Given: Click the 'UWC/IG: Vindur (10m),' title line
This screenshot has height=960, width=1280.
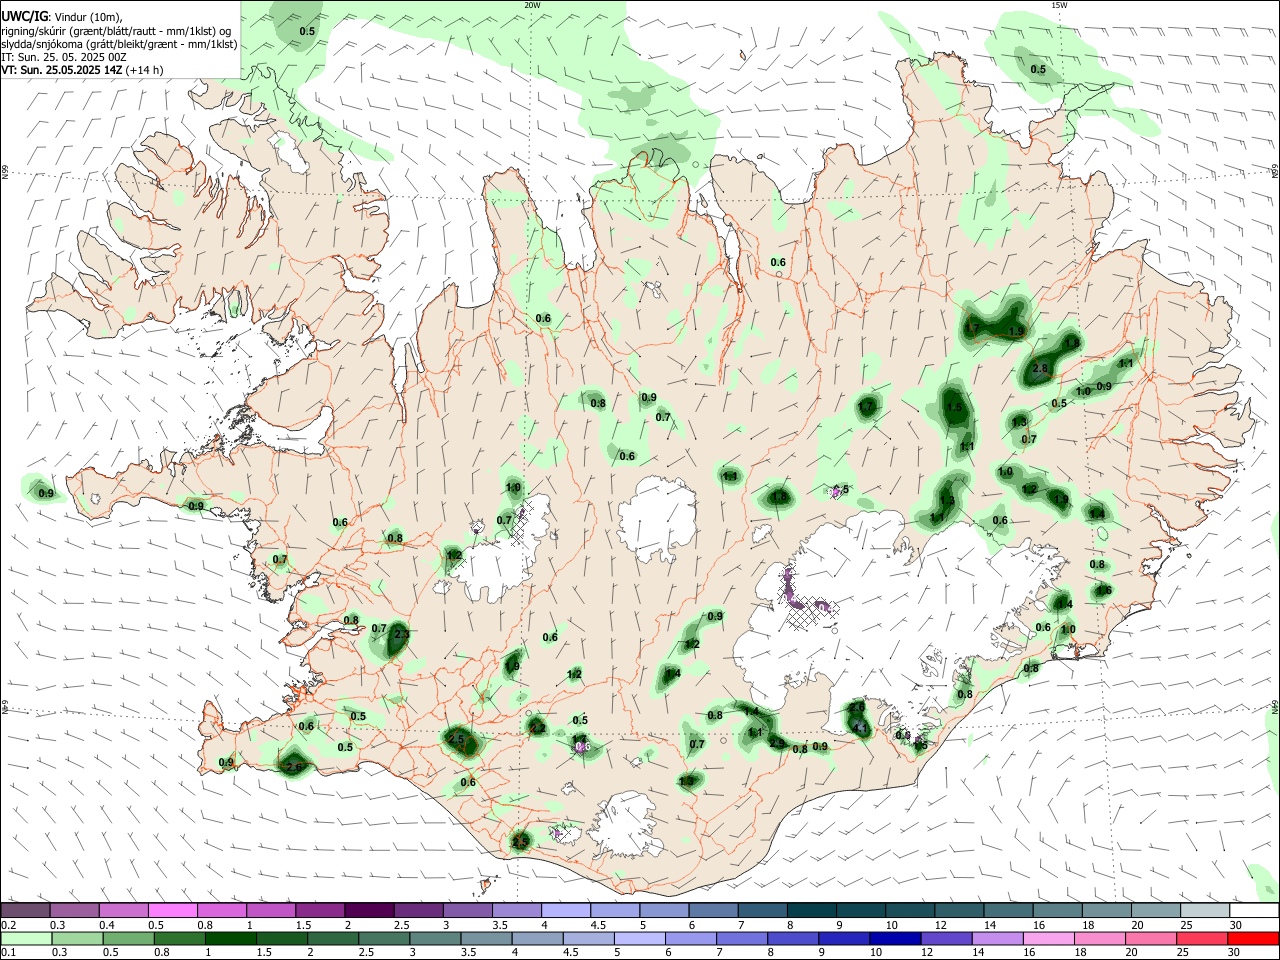Looking at the screenshot, I should pos(61,16).
